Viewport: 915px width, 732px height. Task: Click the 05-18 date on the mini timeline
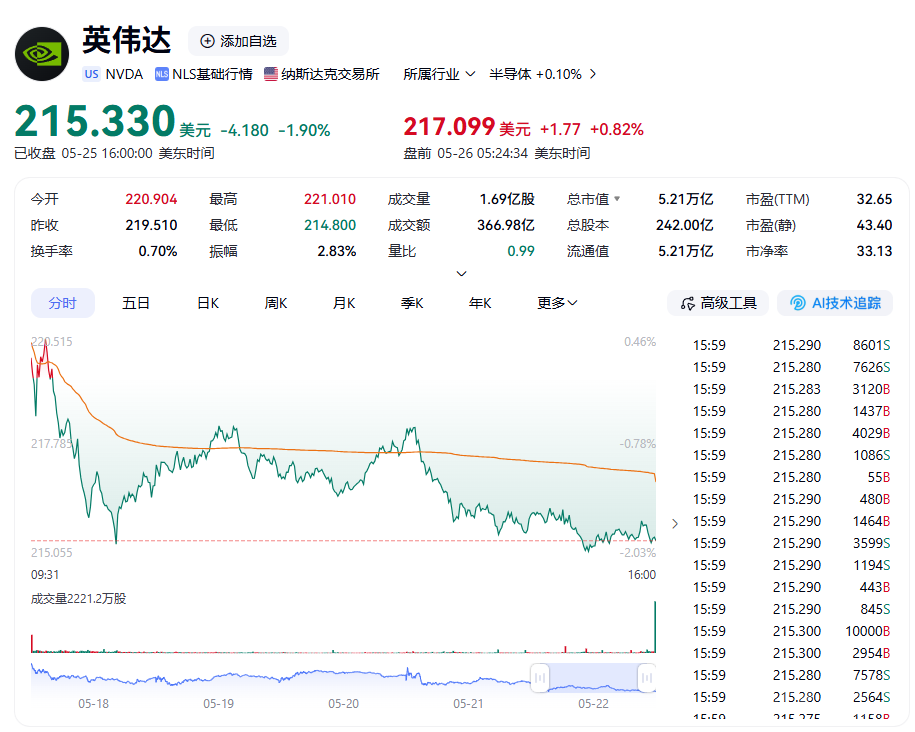(x=93, y=703)
